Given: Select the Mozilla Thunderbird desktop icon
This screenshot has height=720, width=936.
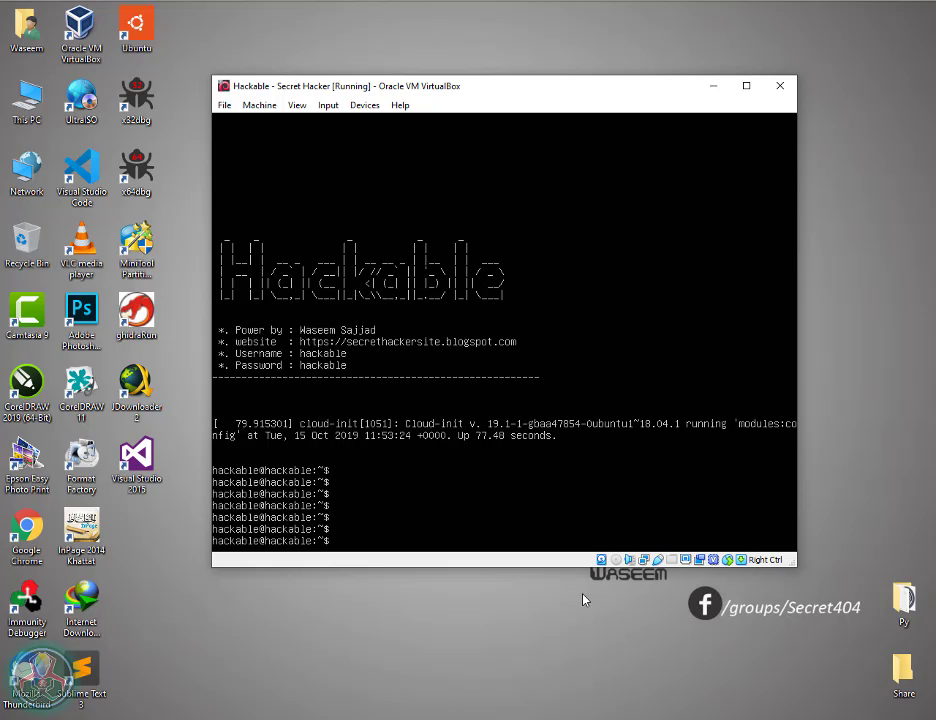Looking at the screenshot, I should click(27, 680).
